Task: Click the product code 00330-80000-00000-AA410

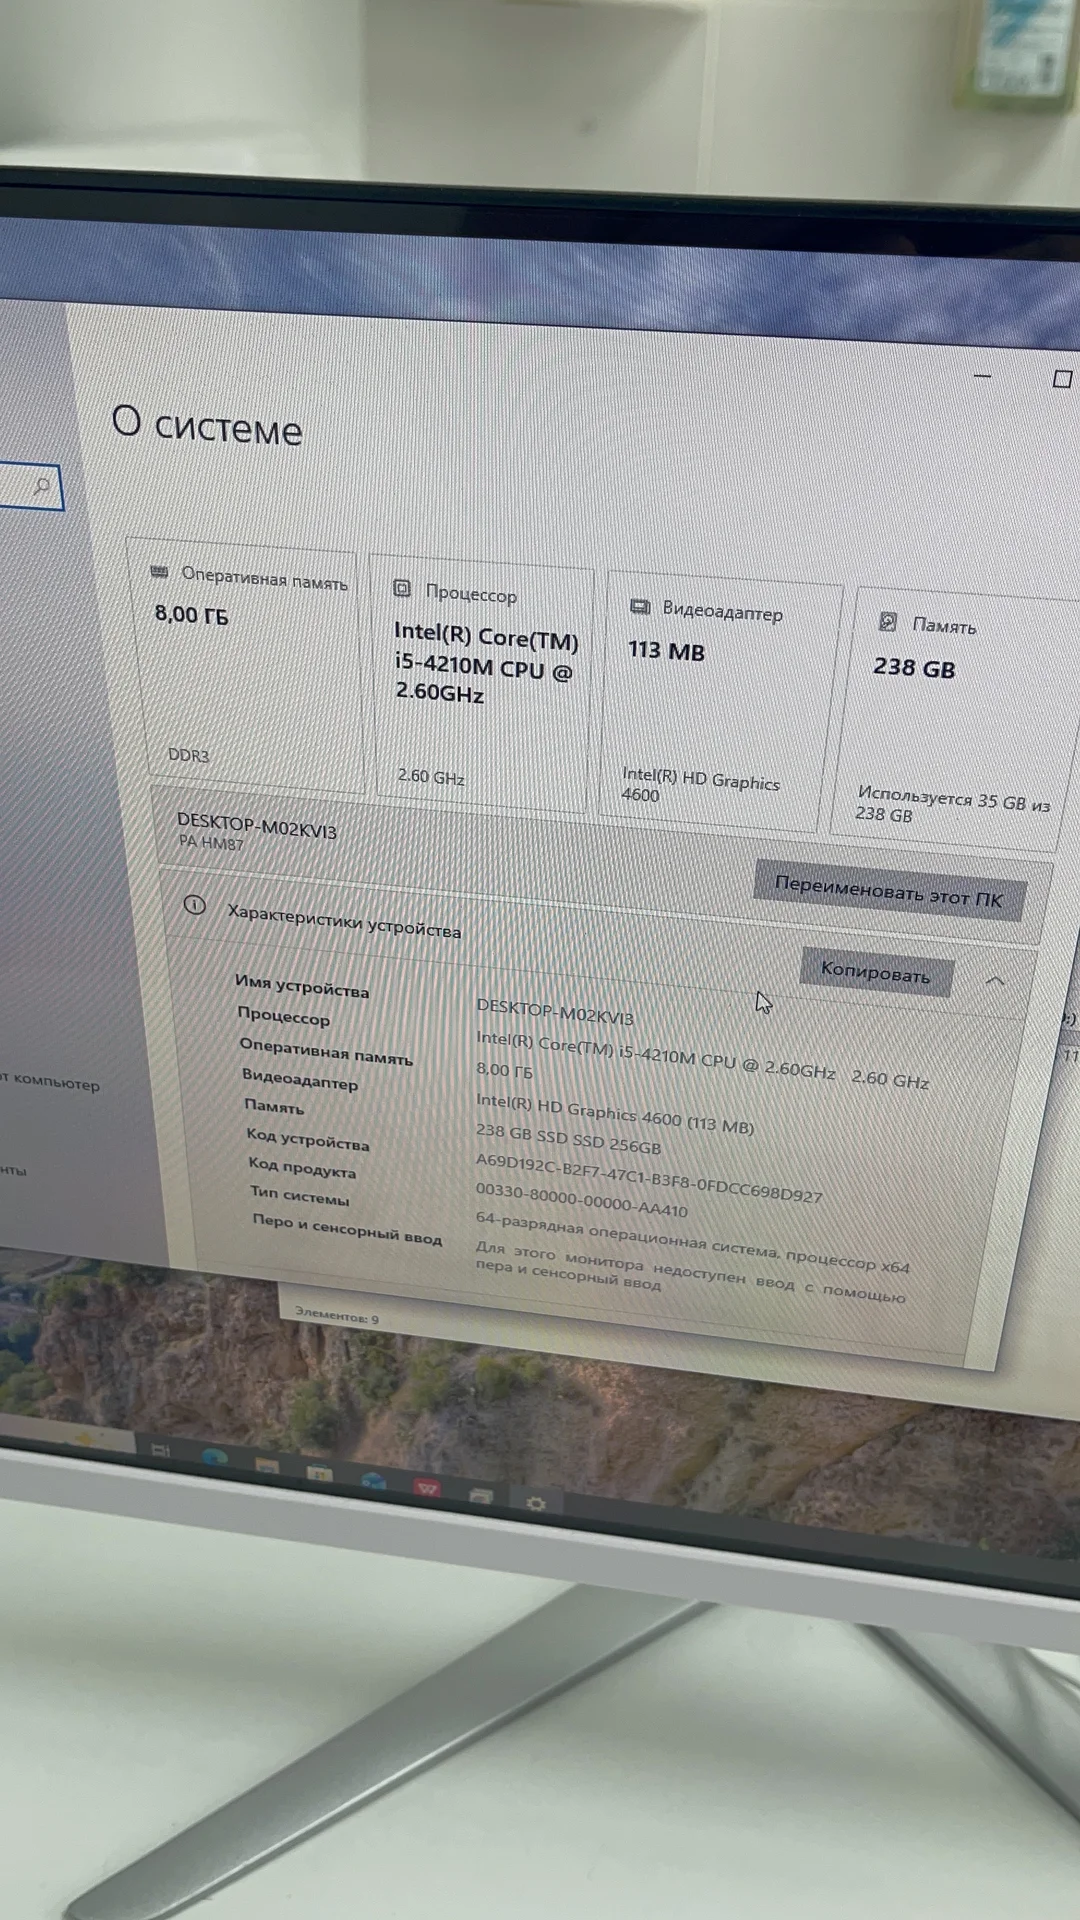Action: (x=582, y=1200)
